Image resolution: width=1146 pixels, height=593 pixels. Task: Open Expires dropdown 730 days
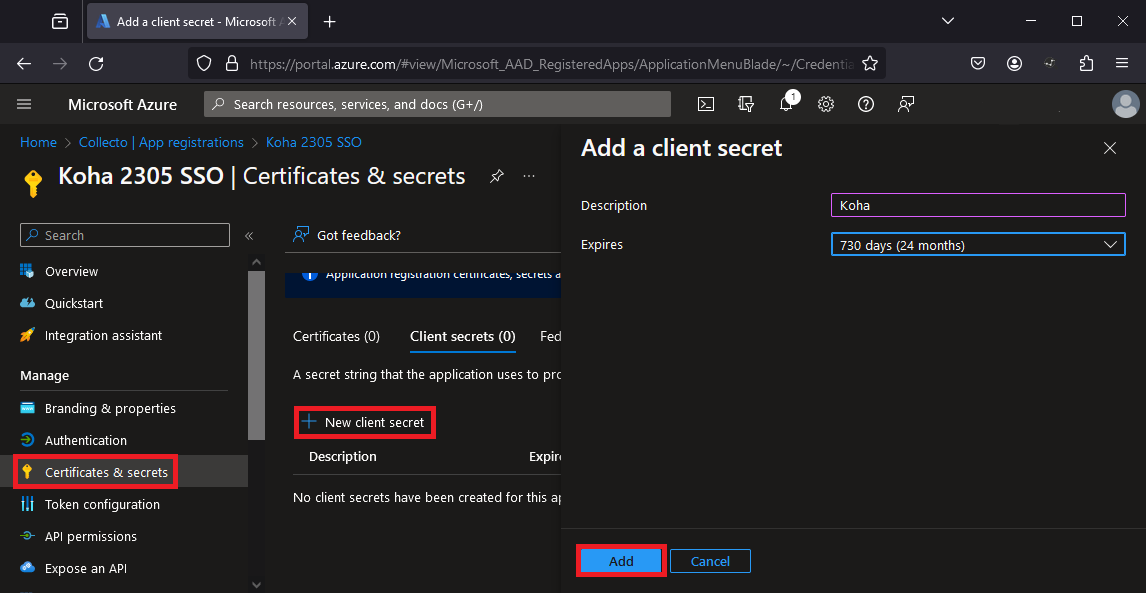pyautogui.click(x=978, y=245)
